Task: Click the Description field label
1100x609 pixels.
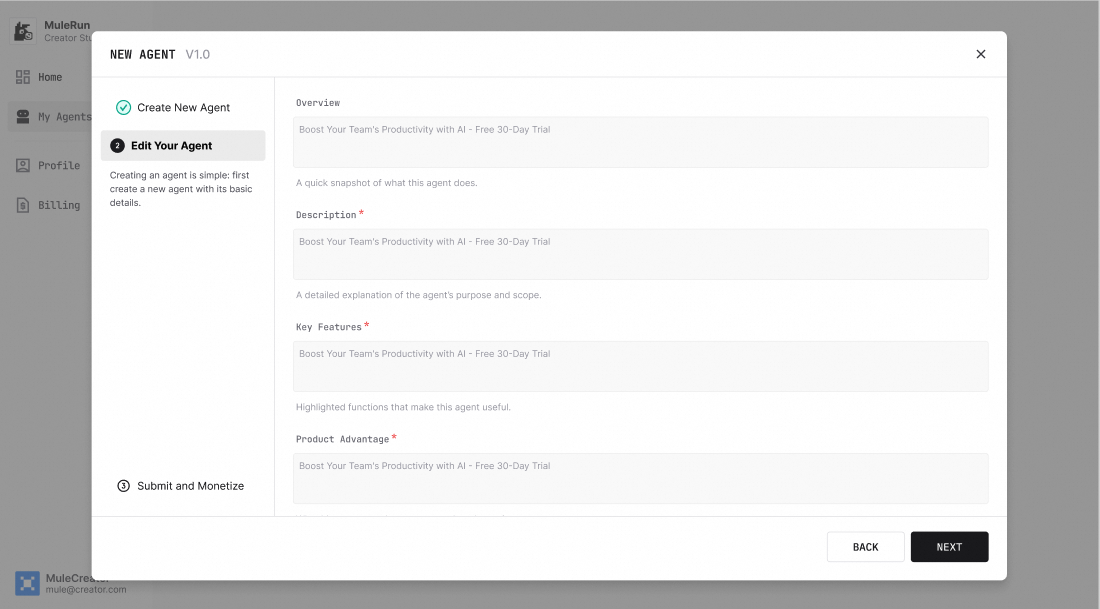Action: tap(326, 215)
